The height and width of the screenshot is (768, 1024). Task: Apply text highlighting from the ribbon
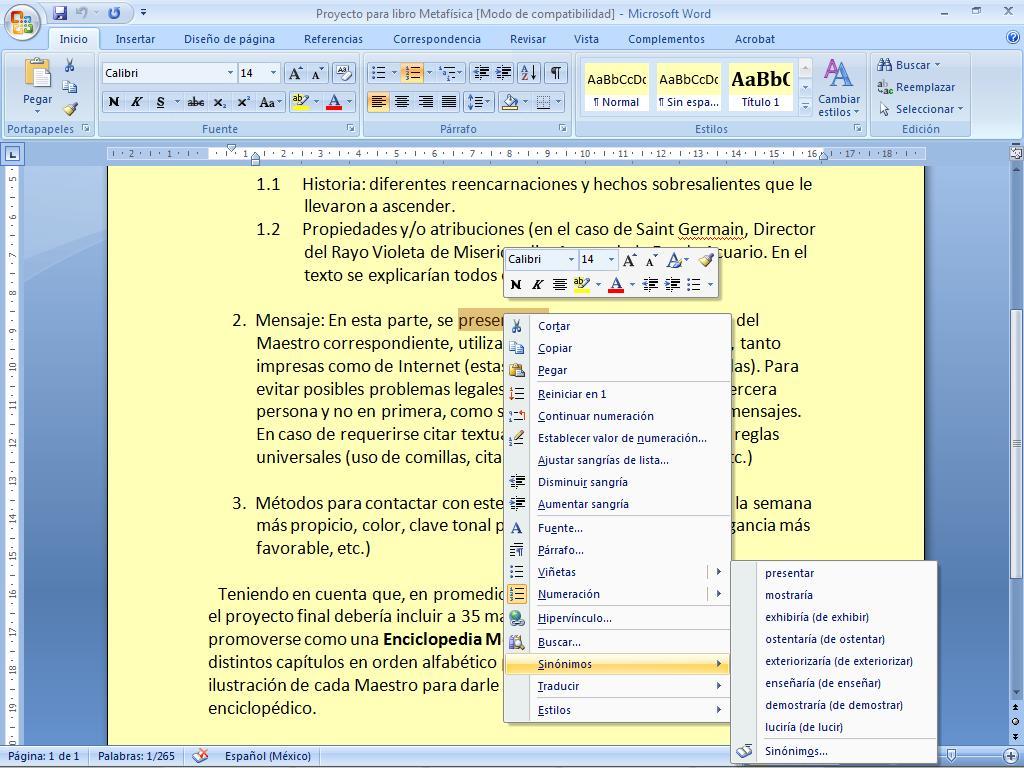(300, 102)
